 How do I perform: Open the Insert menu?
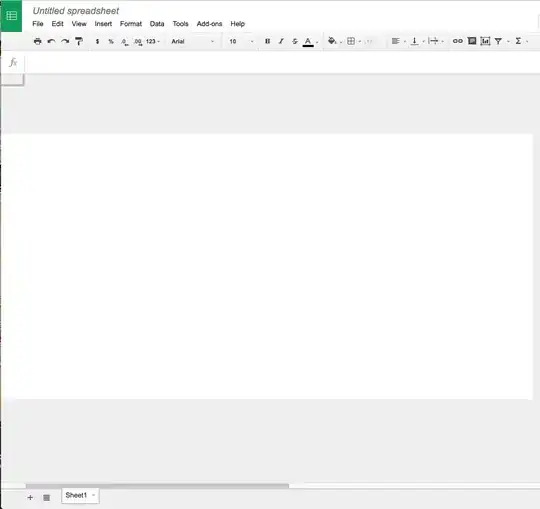tap(103, 24)
